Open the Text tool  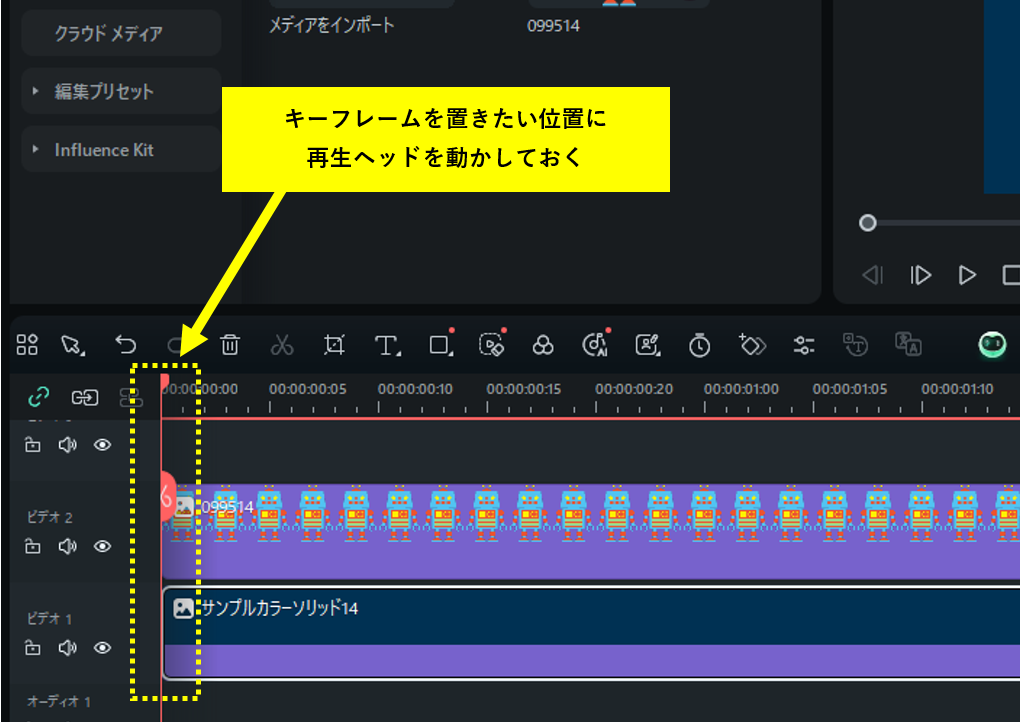tap(385, 344)
